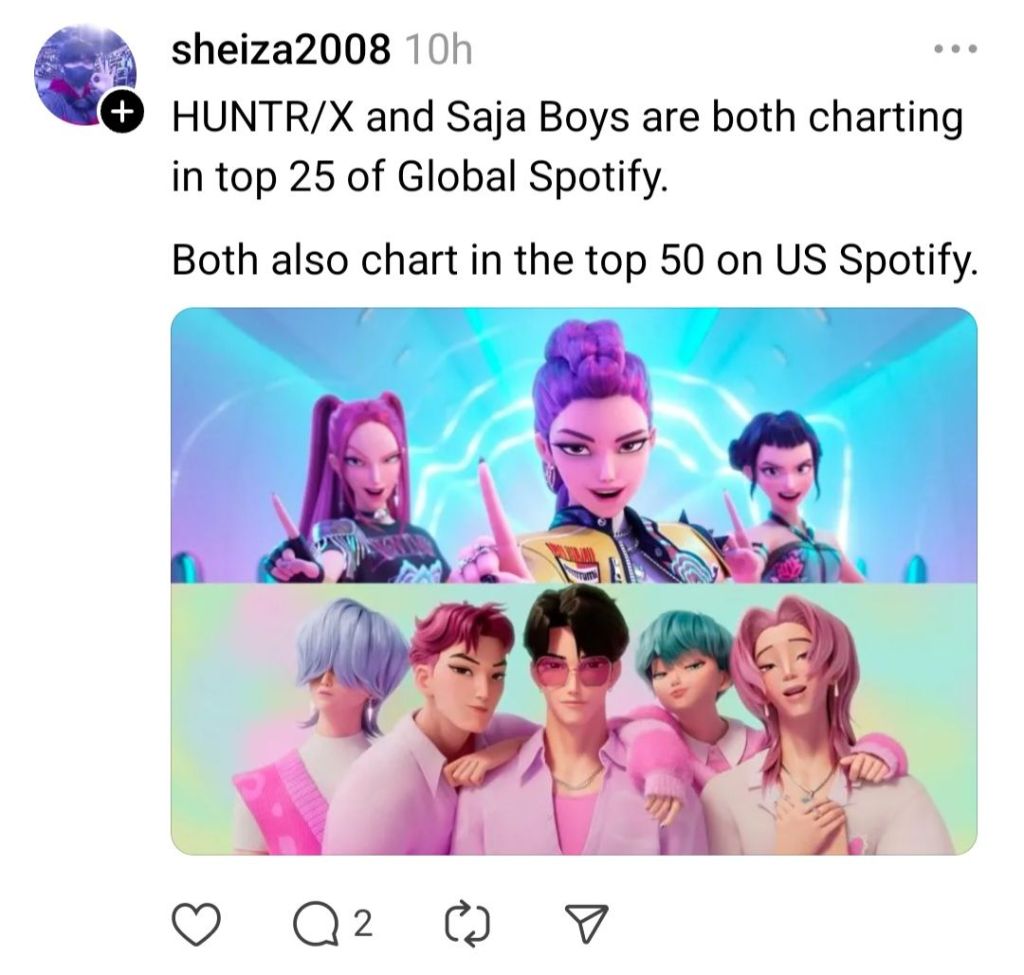Click the sentence about top 50 US Spotify

[575, 259]
